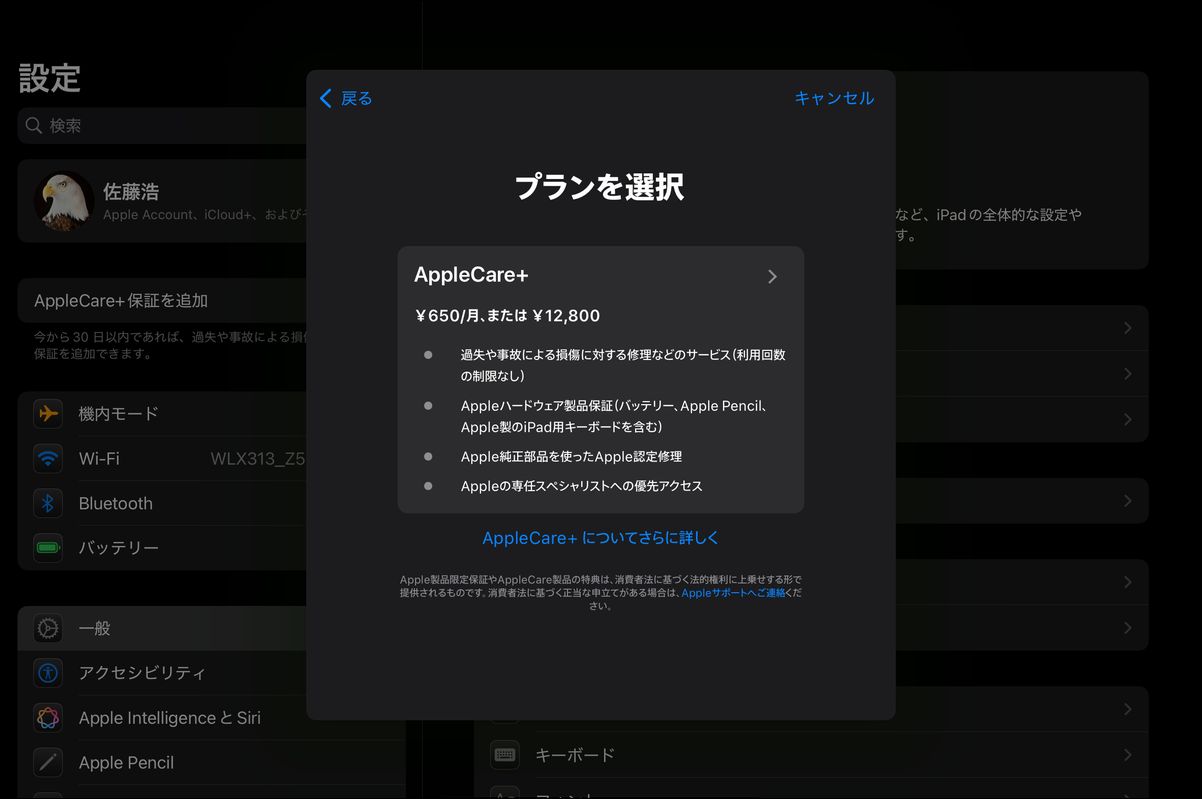1202x799 pixels.
Task: Click the chevron on the キーボード row
Action: pyautogui.click(x=1128, y=754)
